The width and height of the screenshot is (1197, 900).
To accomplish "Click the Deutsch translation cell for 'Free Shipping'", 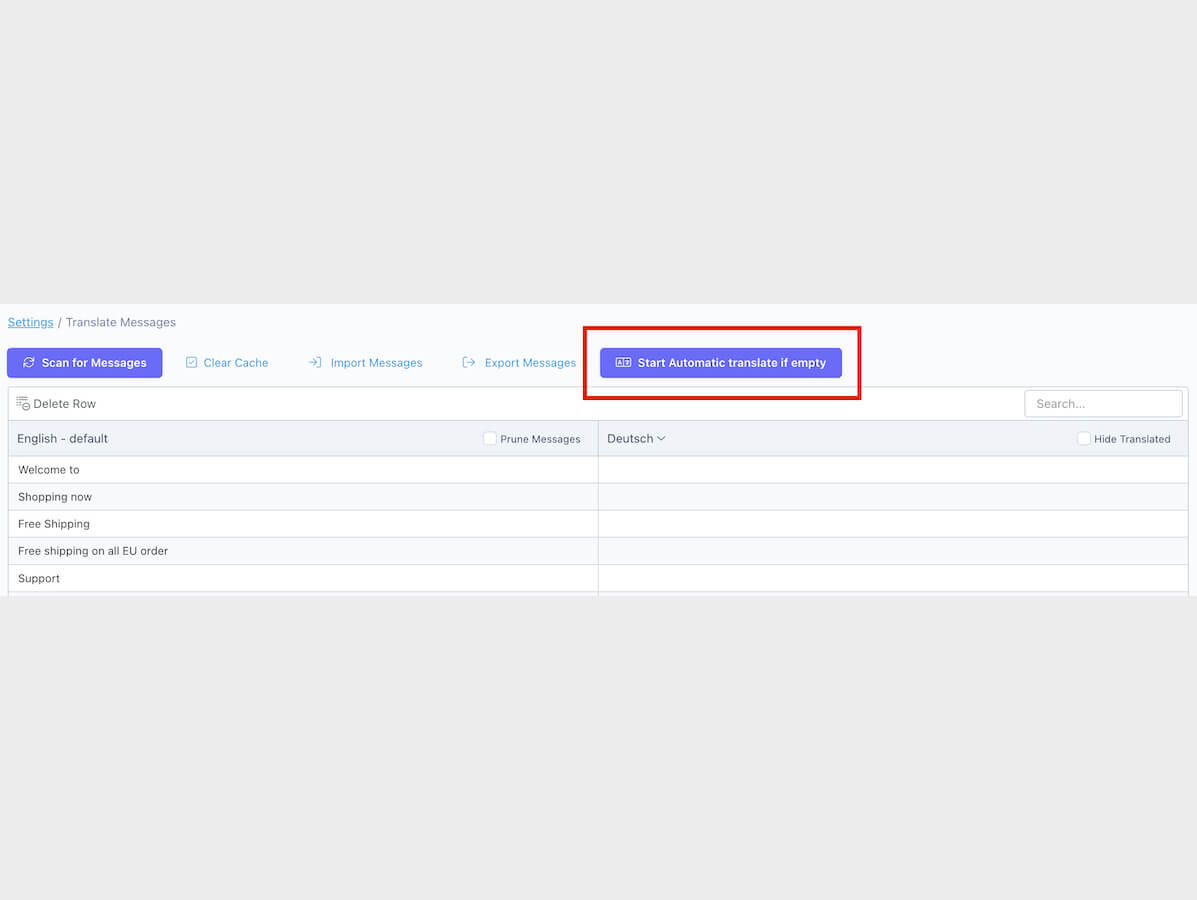I will 893,524.
